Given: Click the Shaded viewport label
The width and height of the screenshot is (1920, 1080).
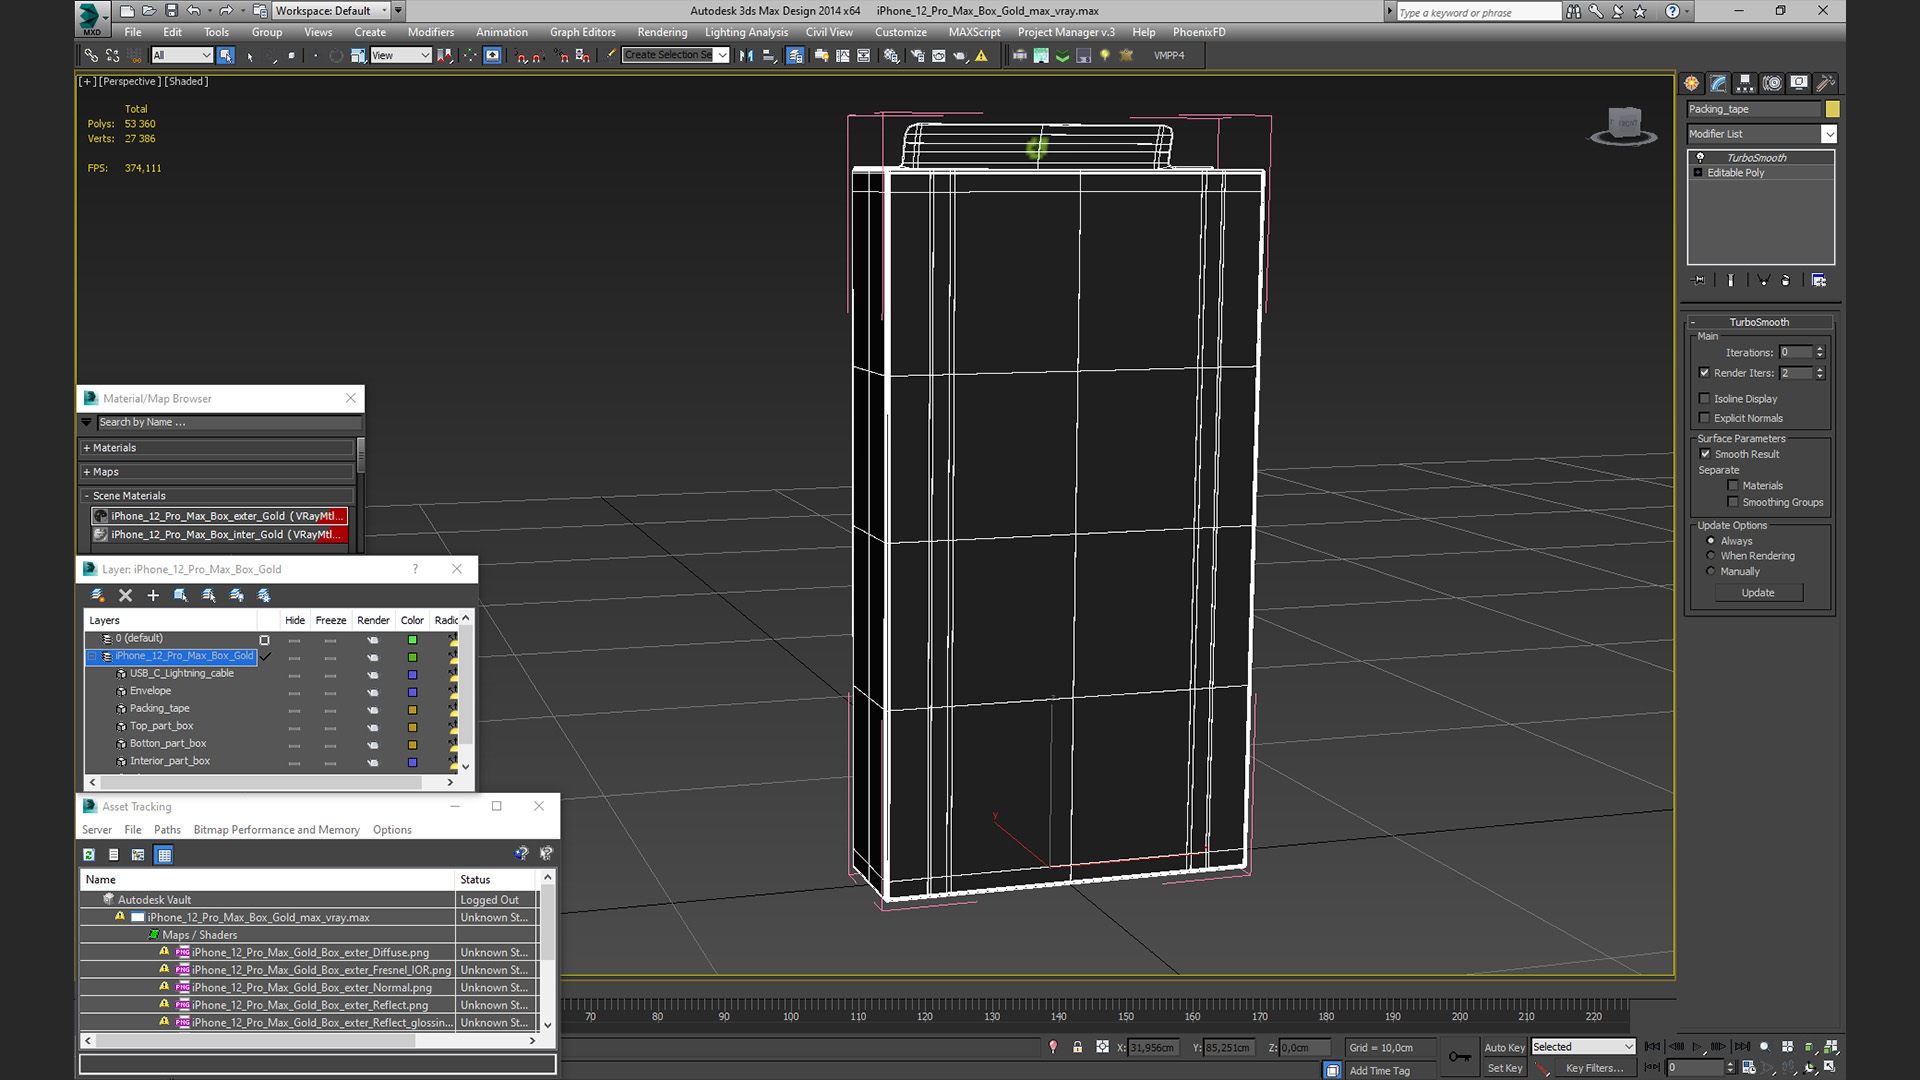Looking at the screenshot, I should pyautogui.click(x=186, y=81).
